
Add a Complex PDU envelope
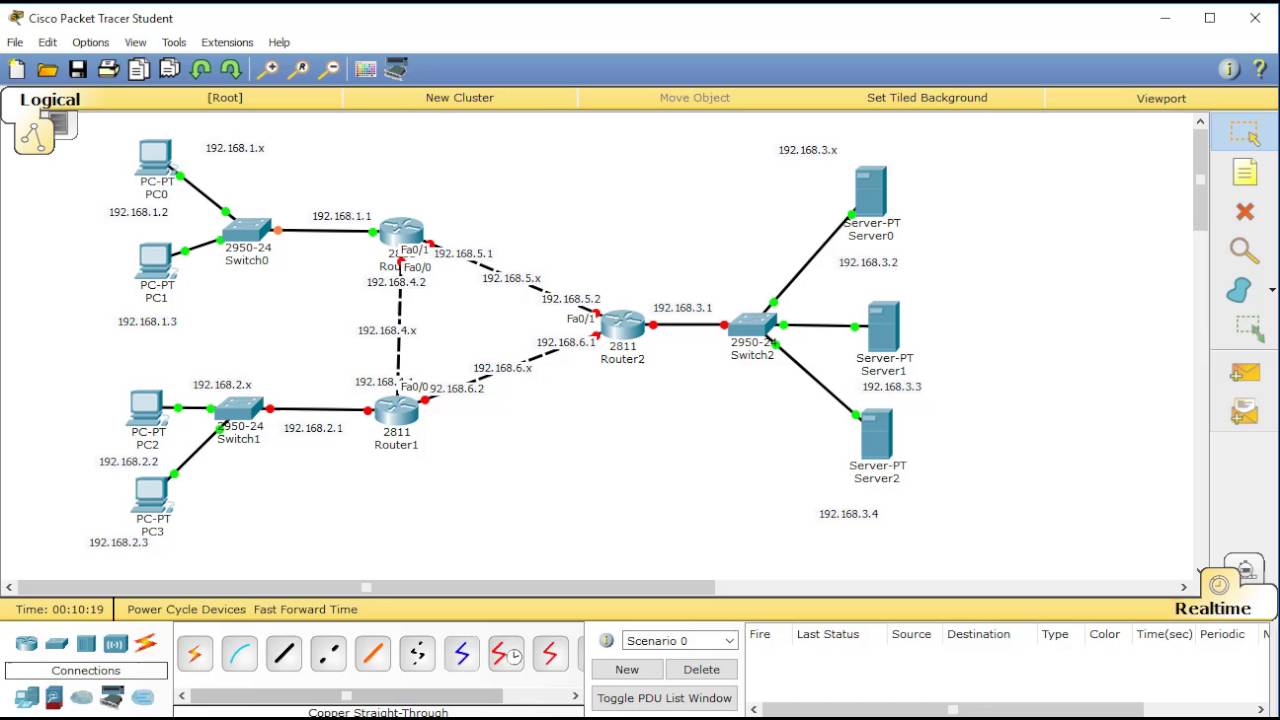pos(1245,411)
